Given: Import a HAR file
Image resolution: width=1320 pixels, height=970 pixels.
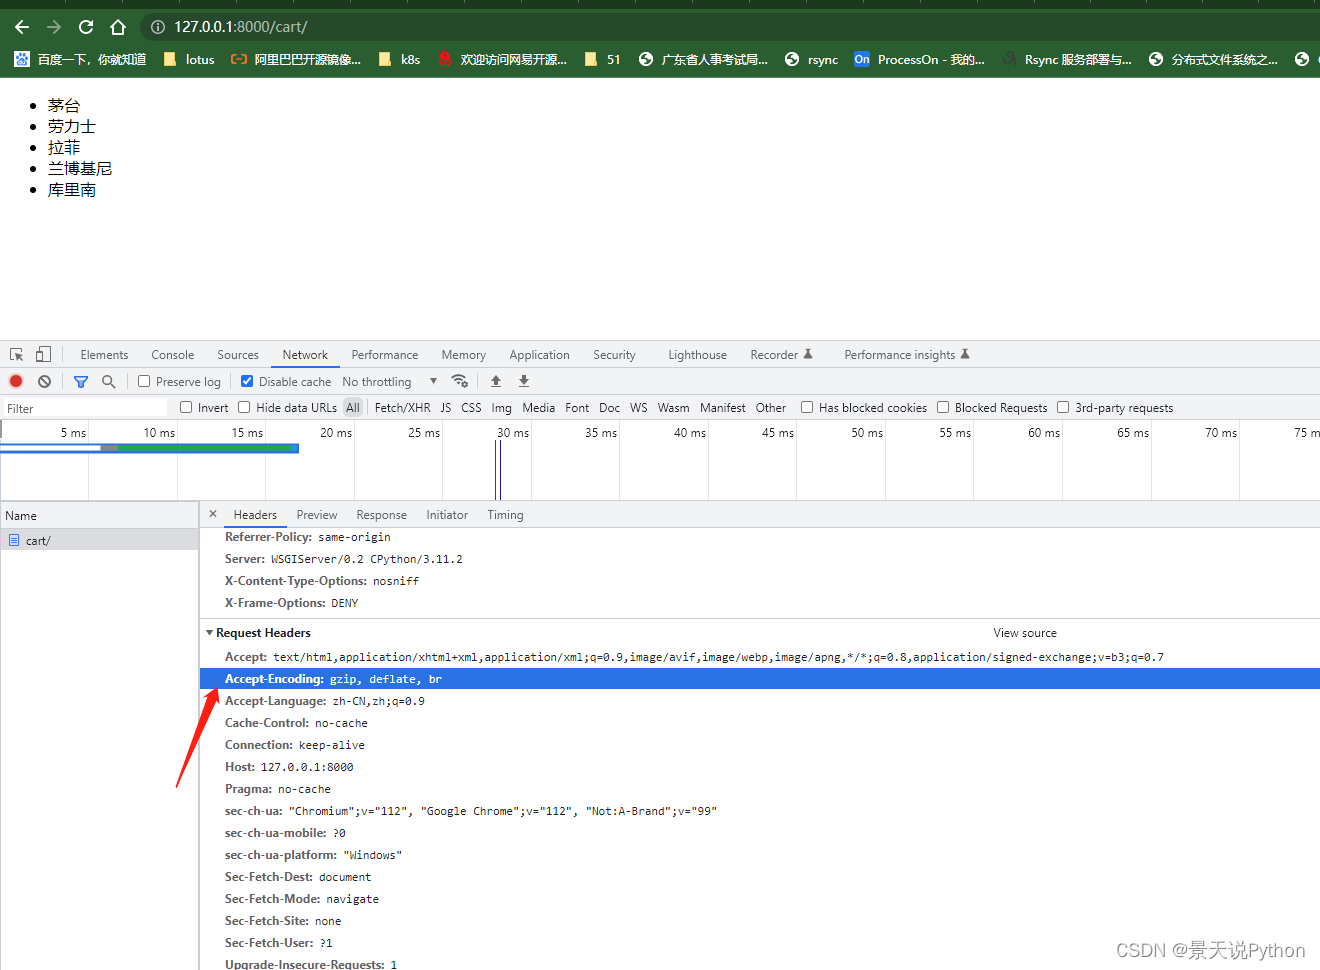Looking at the screenshot, I should tap(496, 381).
